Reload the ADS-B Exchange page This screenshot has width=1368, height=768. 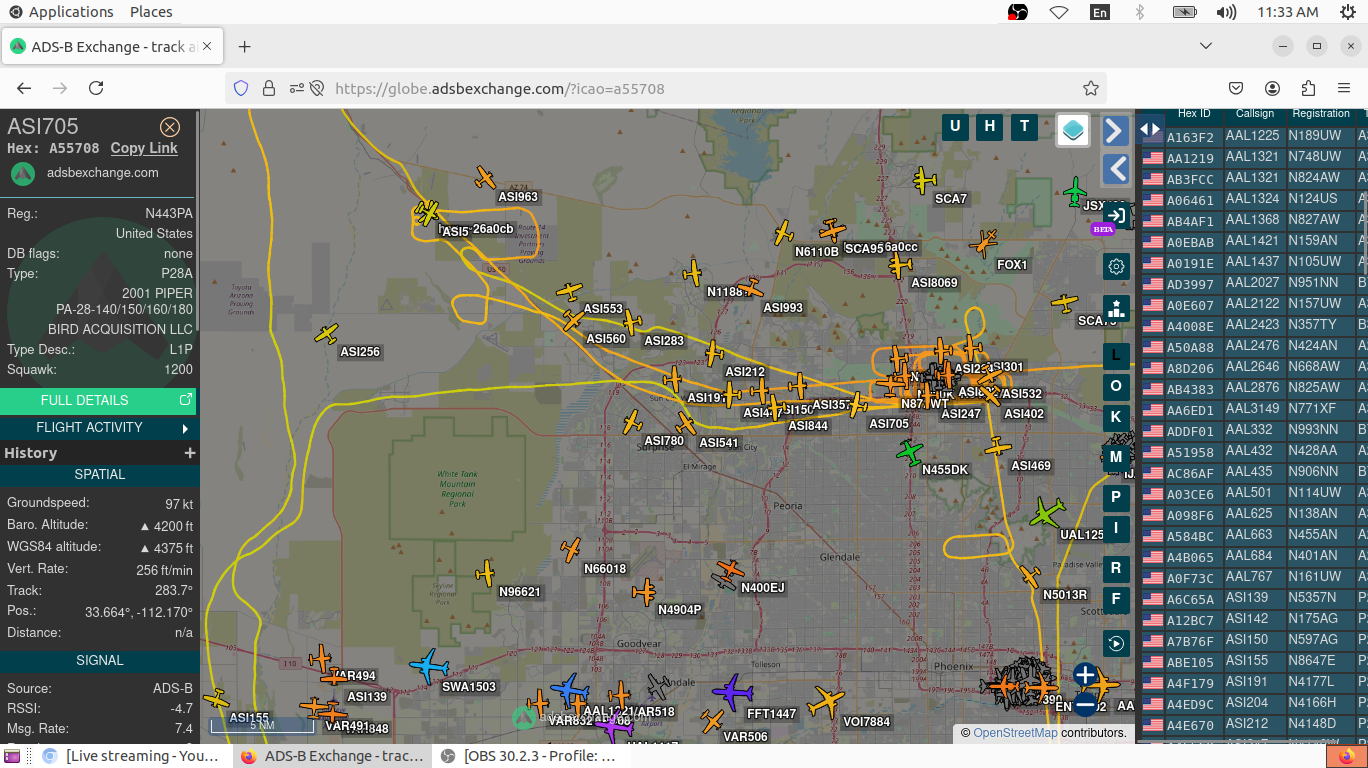tap(96, 88)
